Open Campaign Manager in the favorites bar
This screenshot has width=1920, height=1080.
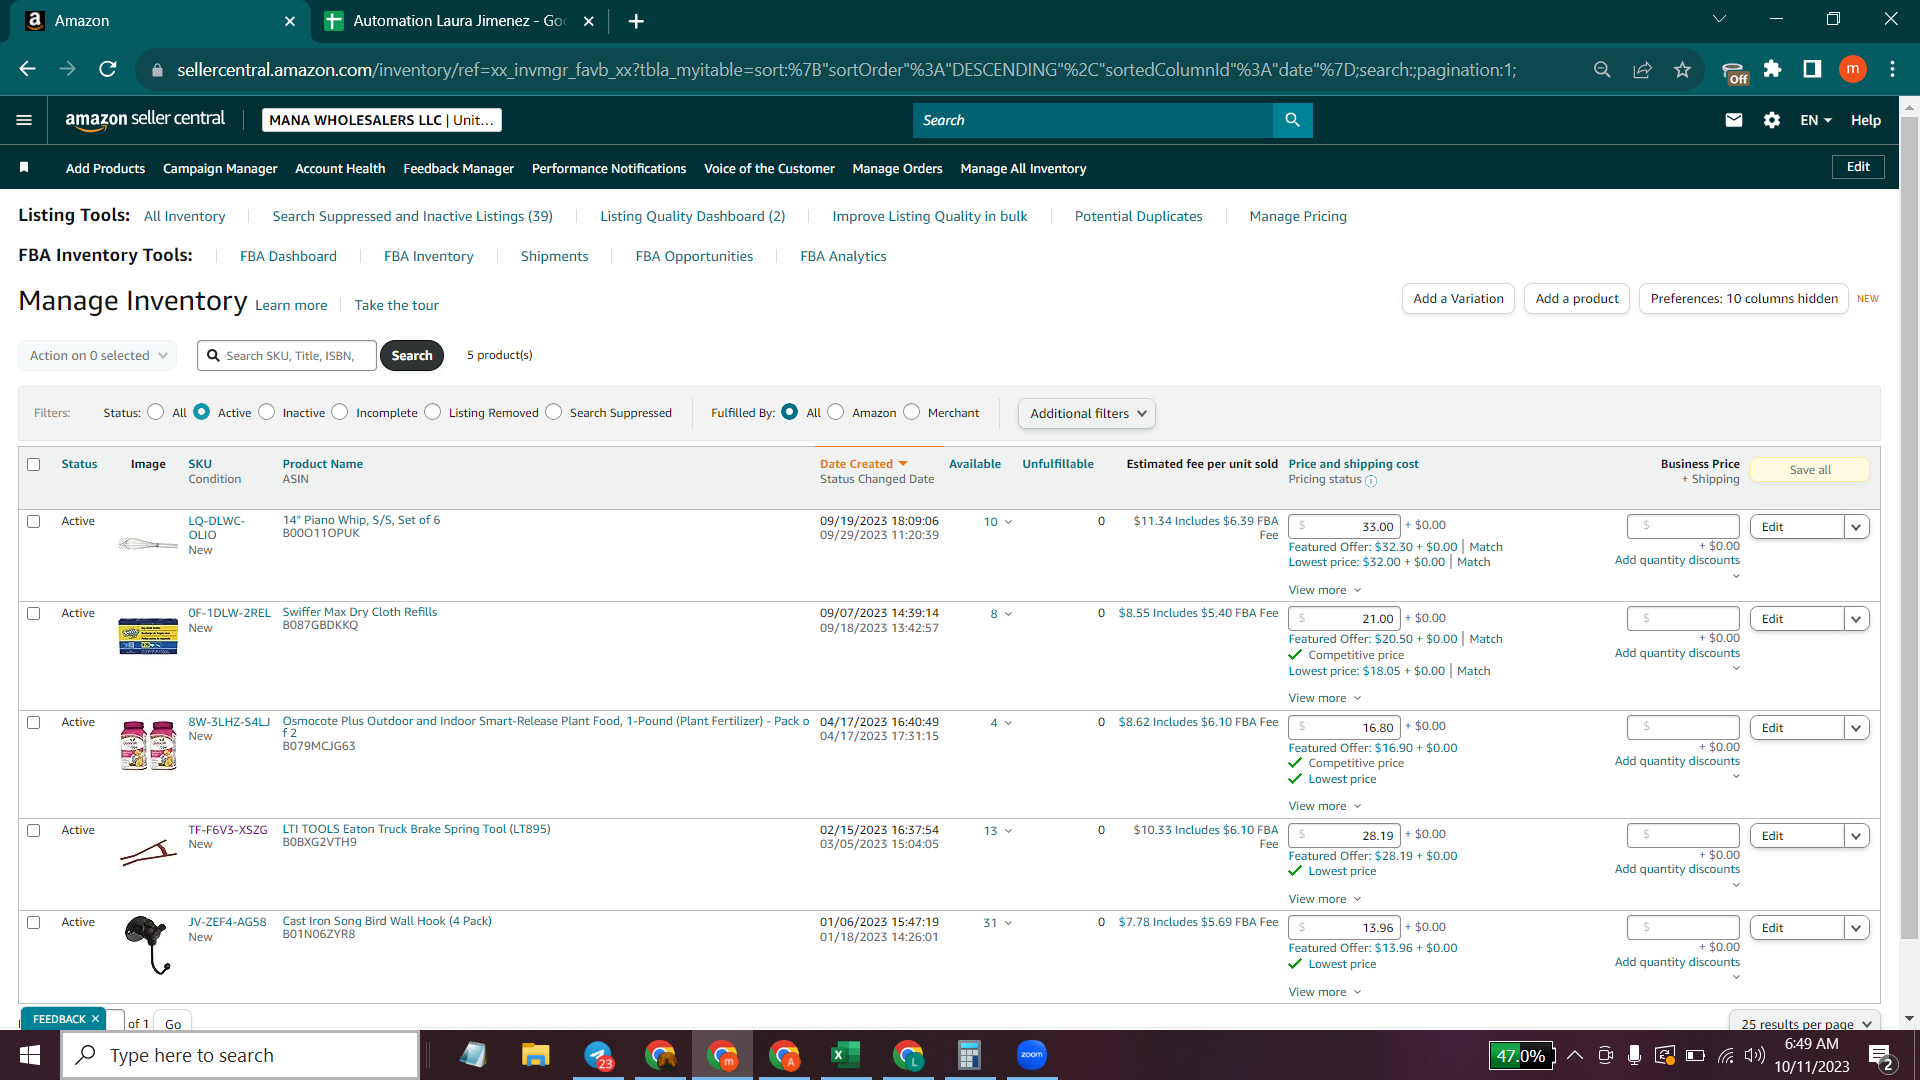[x=220, y=168]
